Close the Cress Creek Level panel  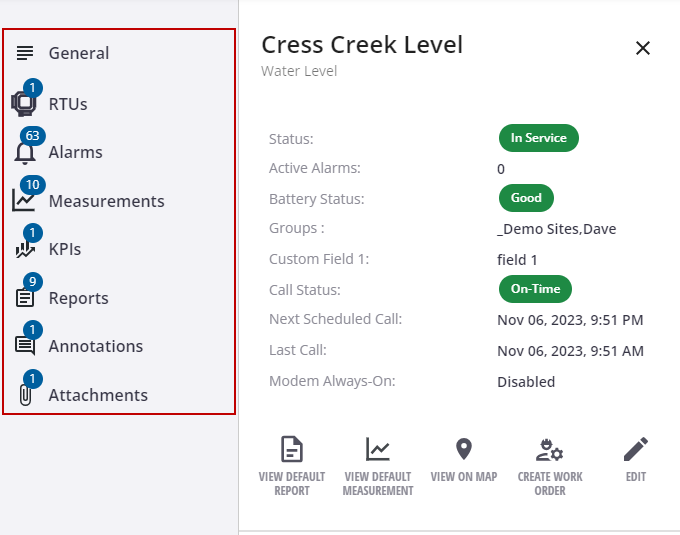click(643, 48)
